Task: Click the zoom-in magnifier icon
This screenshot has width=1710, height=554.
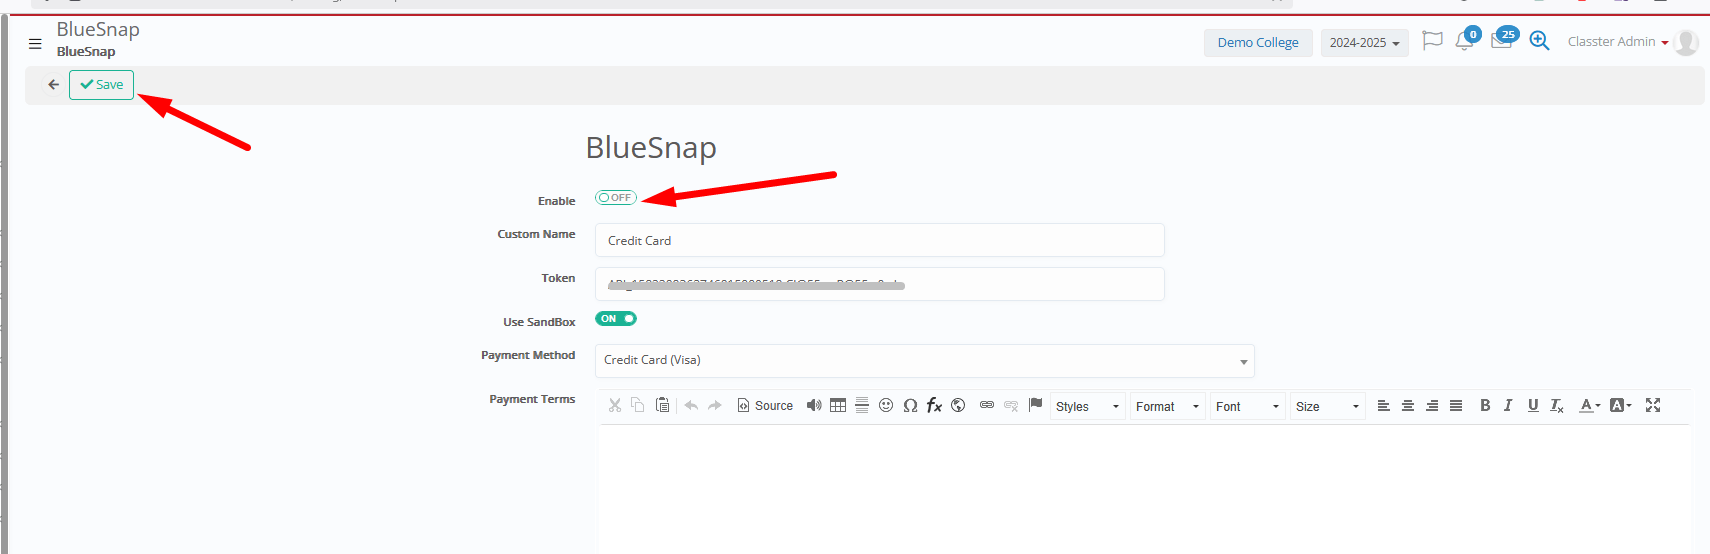Action: [x=1539, y=41]
